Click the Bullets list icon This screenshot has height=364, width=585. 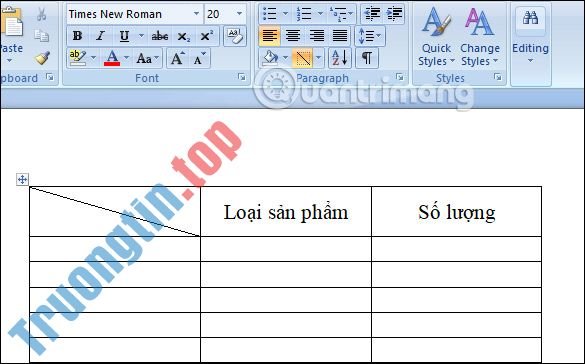pyautogui.click(x=270, y=14)
